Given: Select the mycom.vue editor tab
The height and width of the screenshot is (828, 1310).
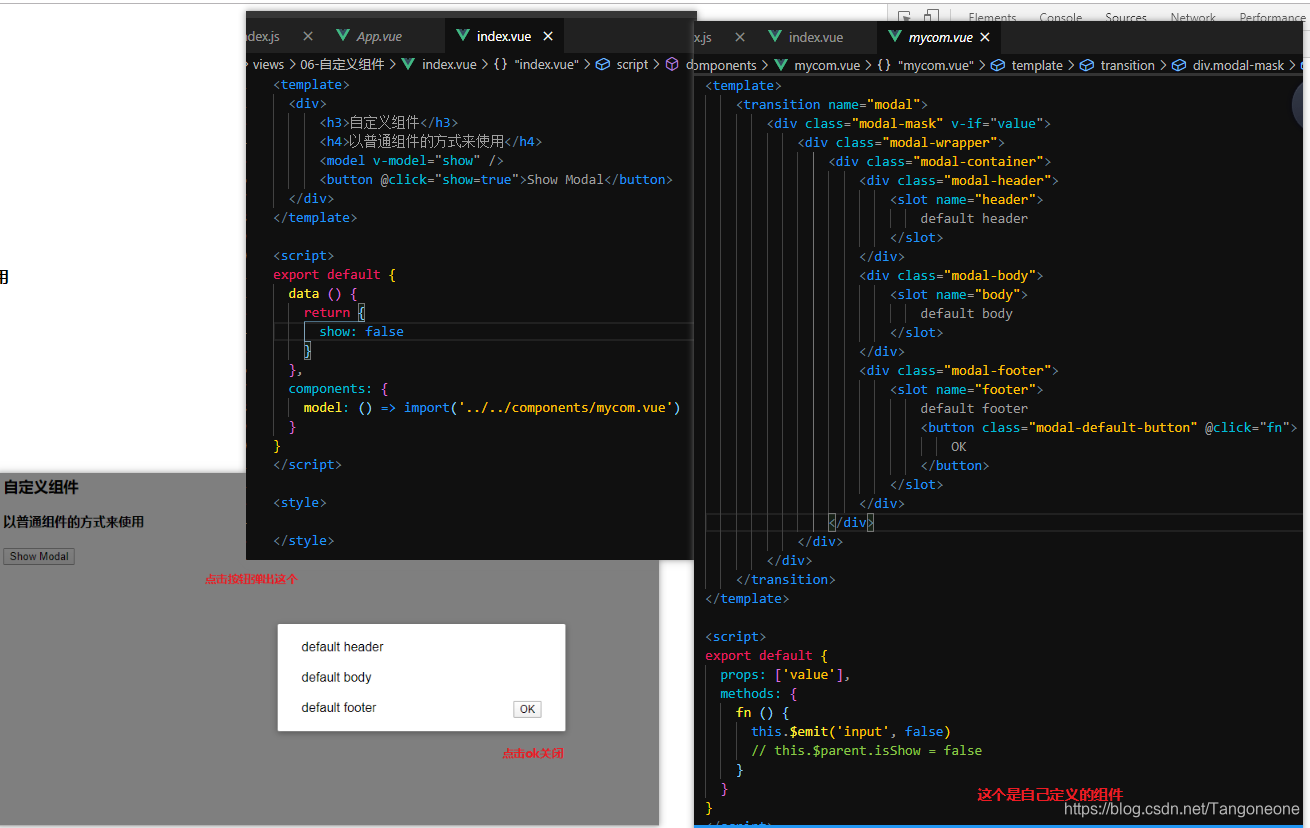Looking at the screenshot, I should (x=939, y=37).
